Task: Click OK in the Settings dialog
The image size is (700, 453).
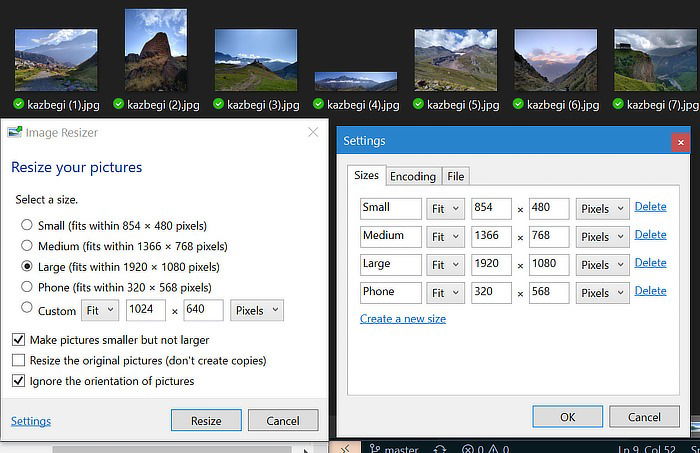Action: 567,417
